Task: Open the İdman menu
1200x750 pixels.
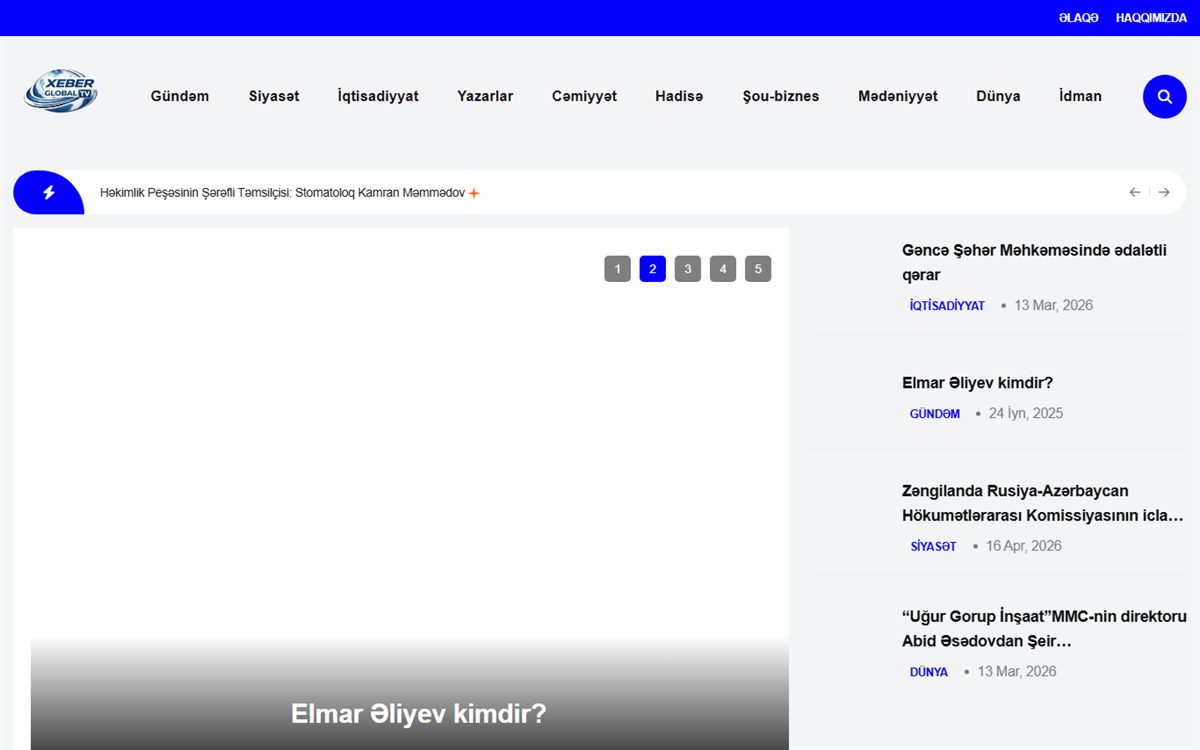Action: 1080,96
